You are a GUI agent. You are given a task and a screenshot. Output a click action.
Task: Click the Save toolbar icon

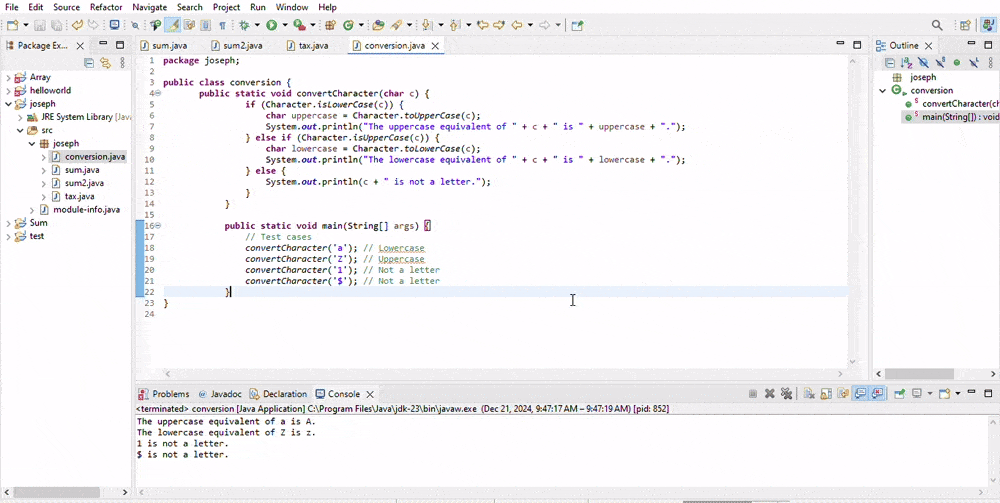pyautogui.click(x=40, y=26)
